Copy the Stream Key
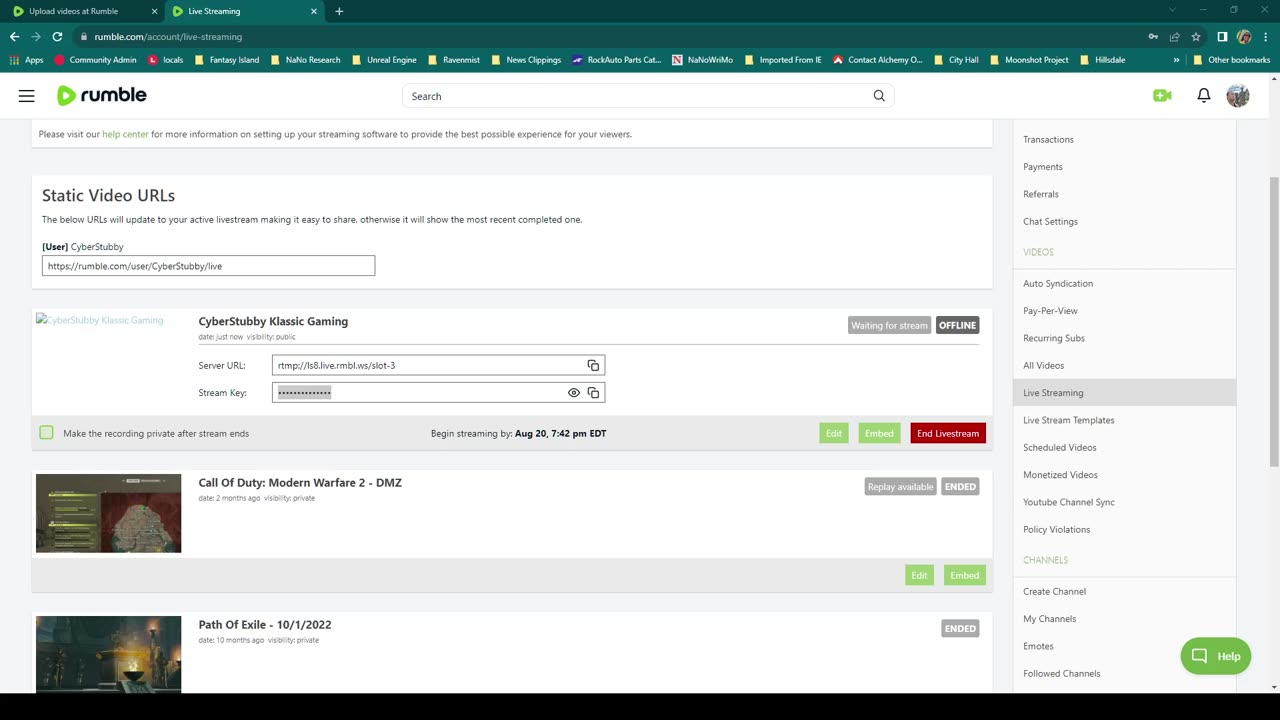The width and height of the screenshot is (1280, 720). click(x=593, y=393)
